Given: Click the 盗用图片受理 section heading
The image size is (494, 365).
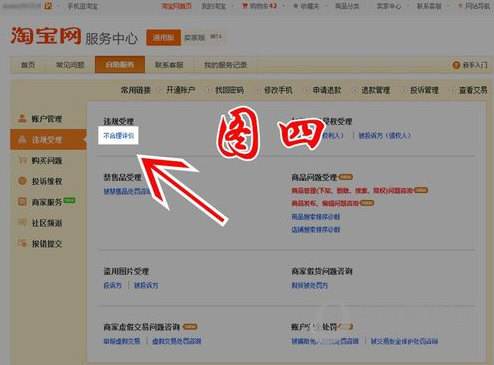Looking at the screenshot, I should (x=126, y=271).
